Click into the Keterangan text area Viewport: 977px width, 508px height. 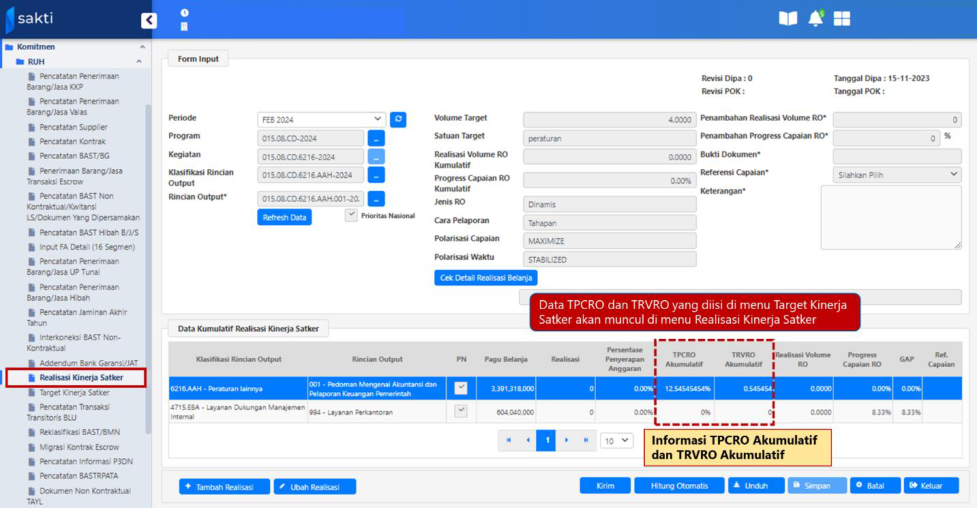click(x=890, y=217)
